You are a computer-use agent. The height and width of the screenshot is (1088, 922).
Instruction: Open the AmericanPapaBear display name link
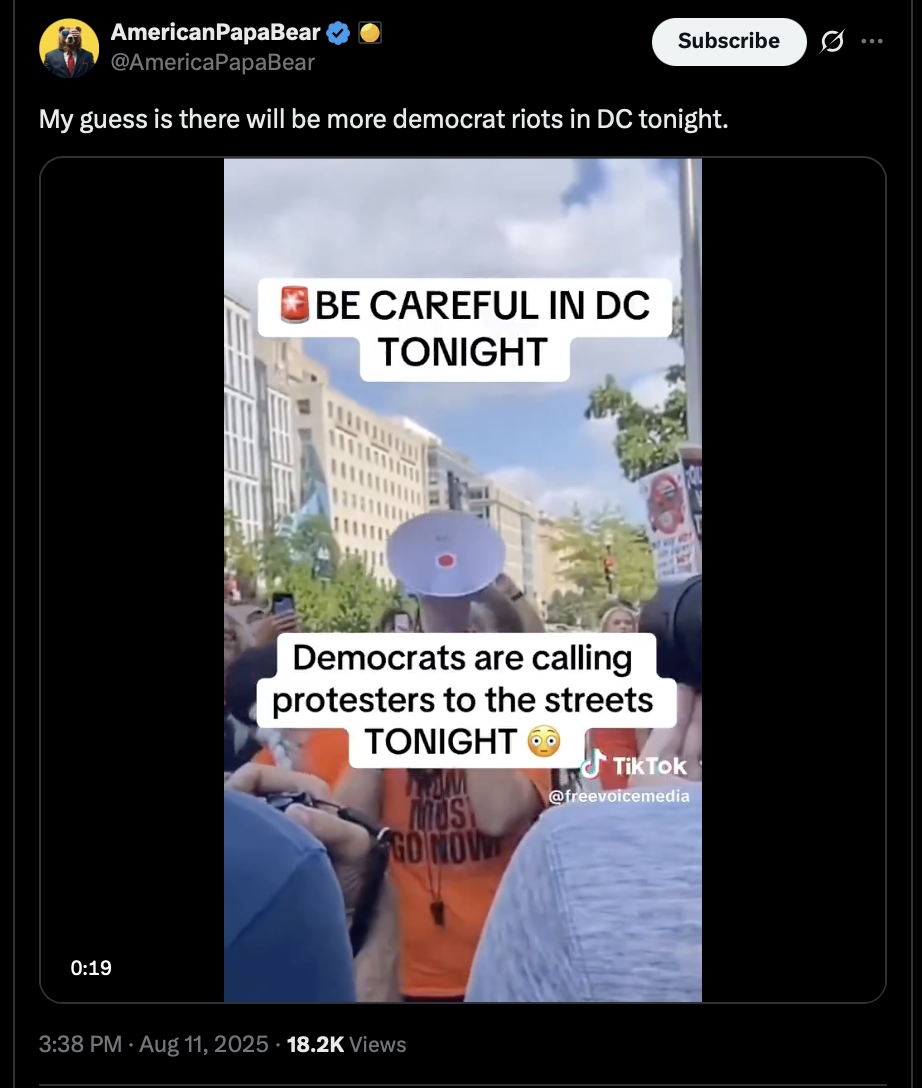[x=215, y=32]
